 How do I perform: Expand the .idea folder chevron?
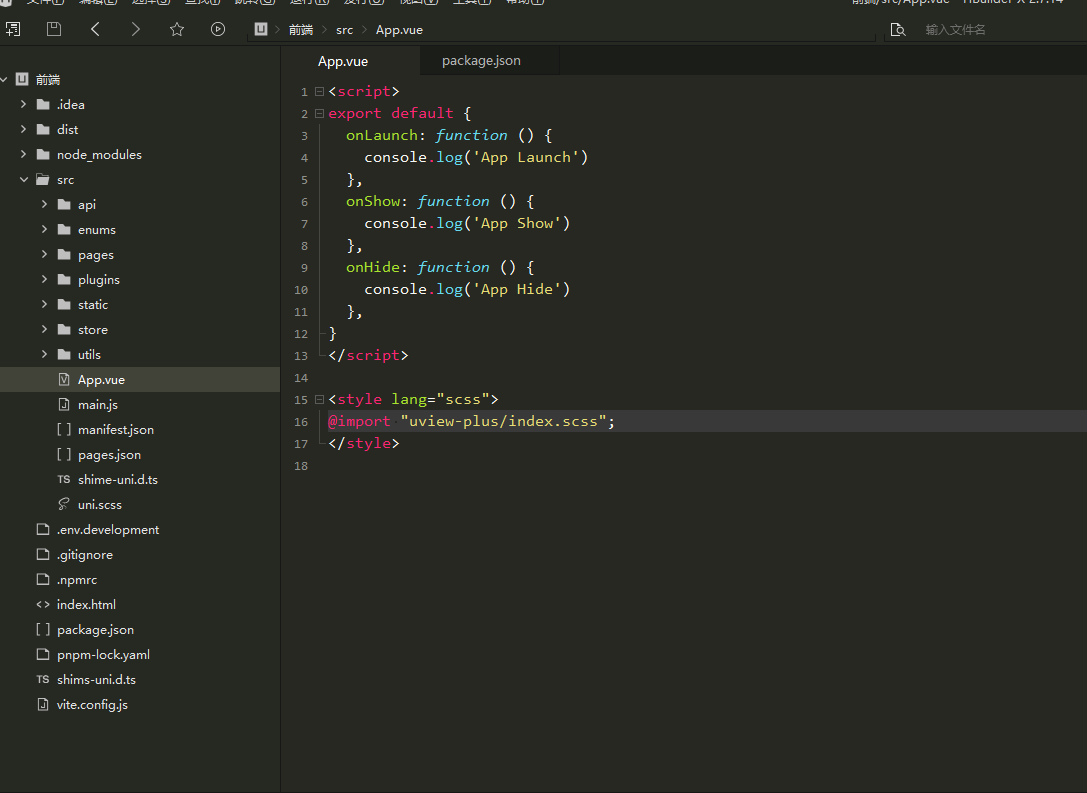(24, 104)
